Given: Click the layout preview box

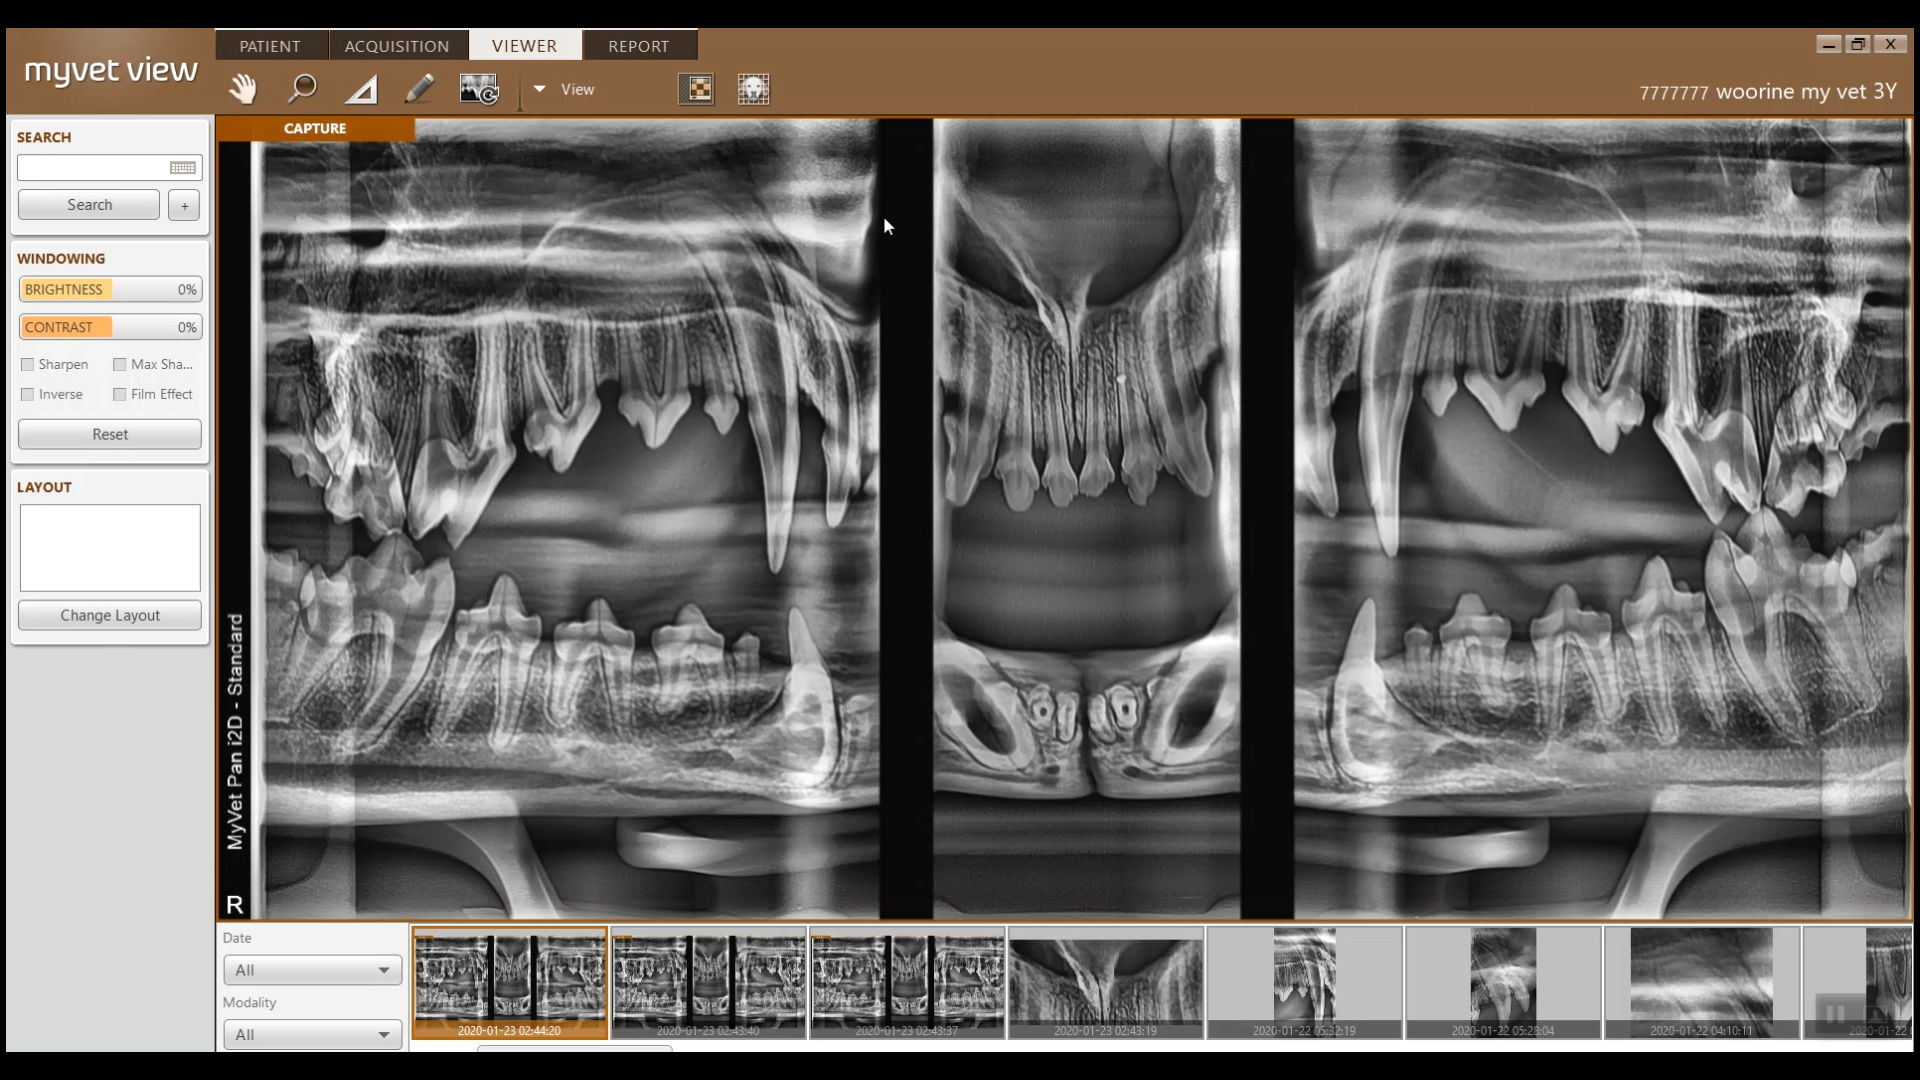Looking at the screenshot, I should 110,548.
